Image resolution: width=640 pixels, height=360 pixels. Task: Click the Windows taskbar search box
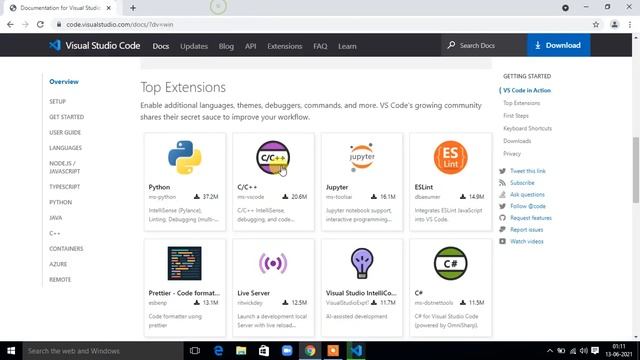pos(103,351)
